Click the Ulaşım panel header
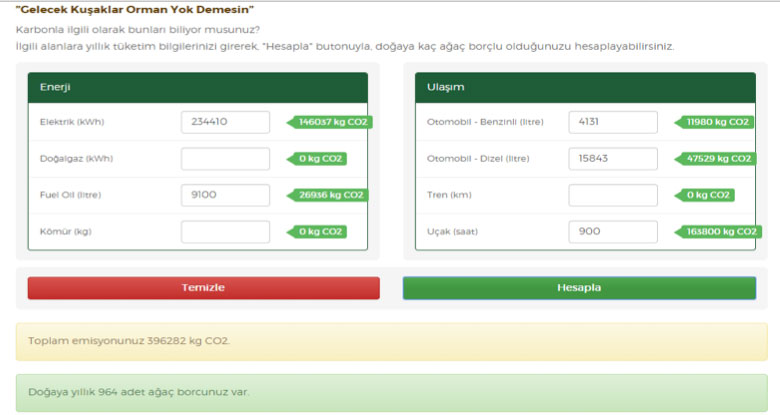Image resolution: width=780 pixels, height=415 pixels. (x=584, y=87)
